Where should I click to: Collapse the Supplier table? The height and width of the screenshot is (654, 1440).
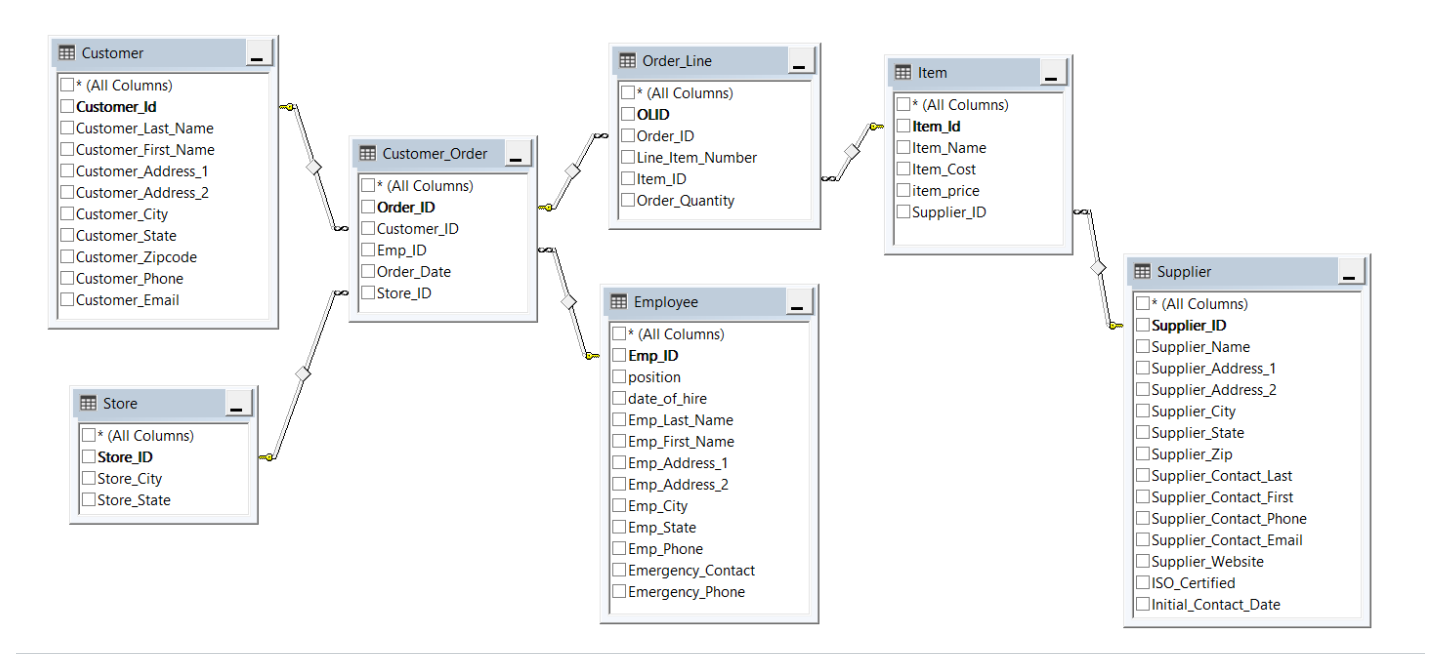(1352, 271)
